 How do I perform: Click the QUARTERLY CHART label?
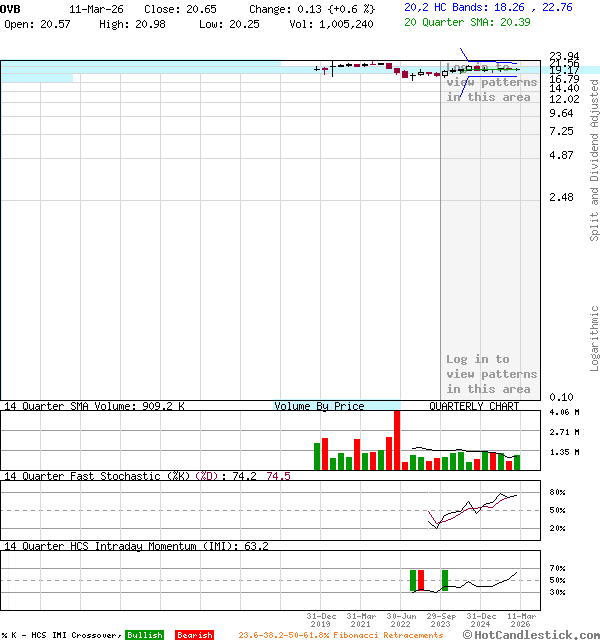474,407
